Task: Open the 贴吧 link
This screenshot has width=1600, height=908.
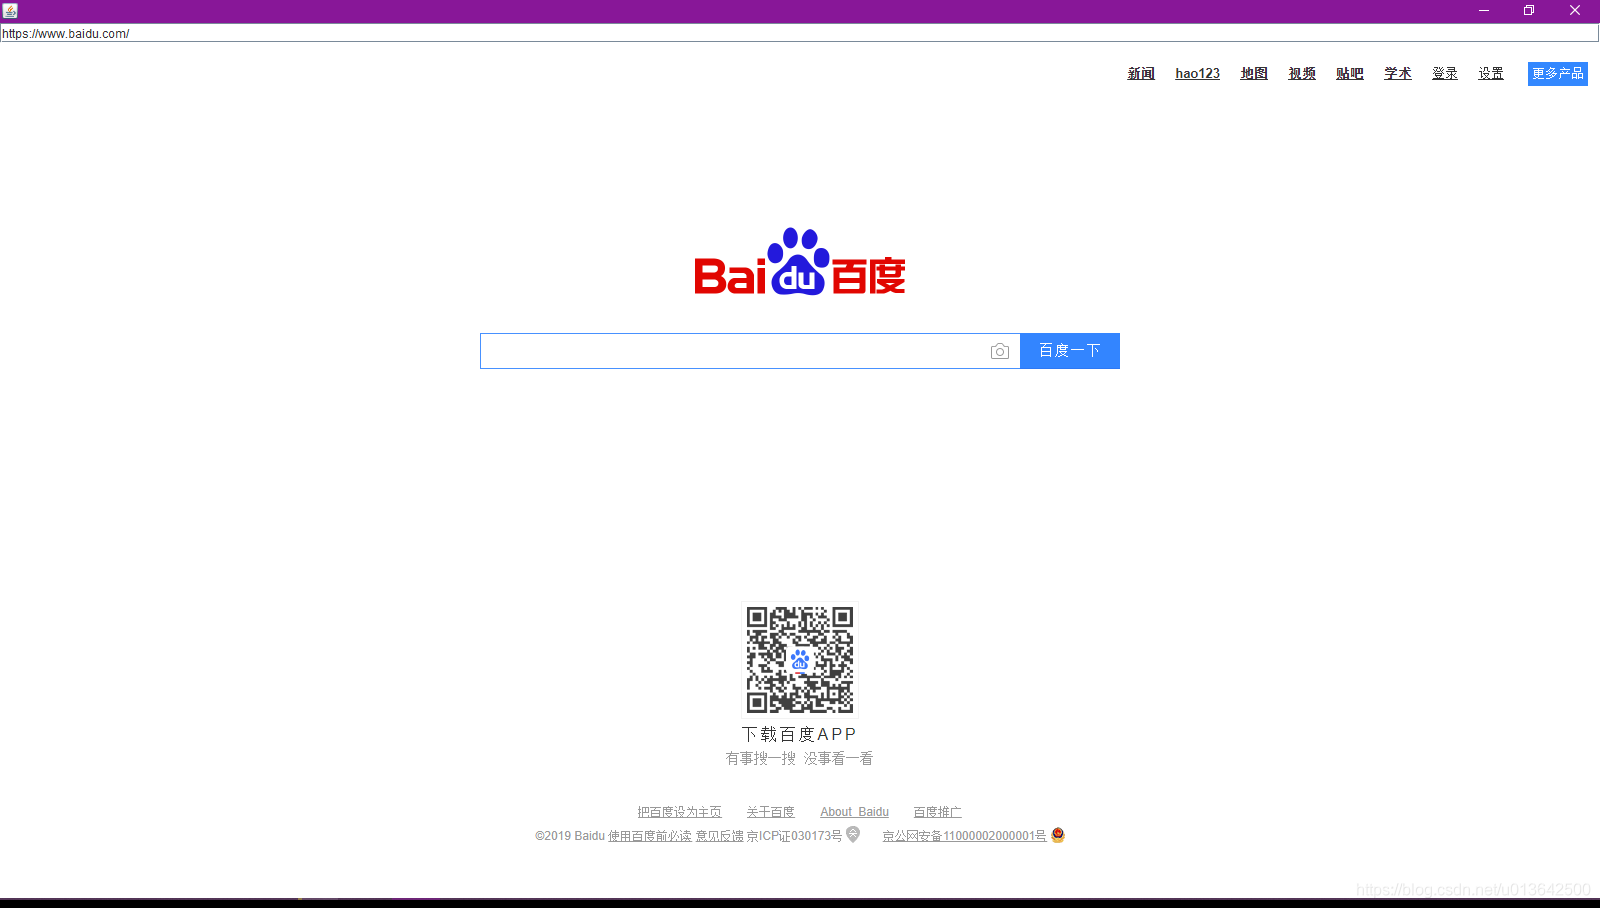Action: pos(1349,73)
